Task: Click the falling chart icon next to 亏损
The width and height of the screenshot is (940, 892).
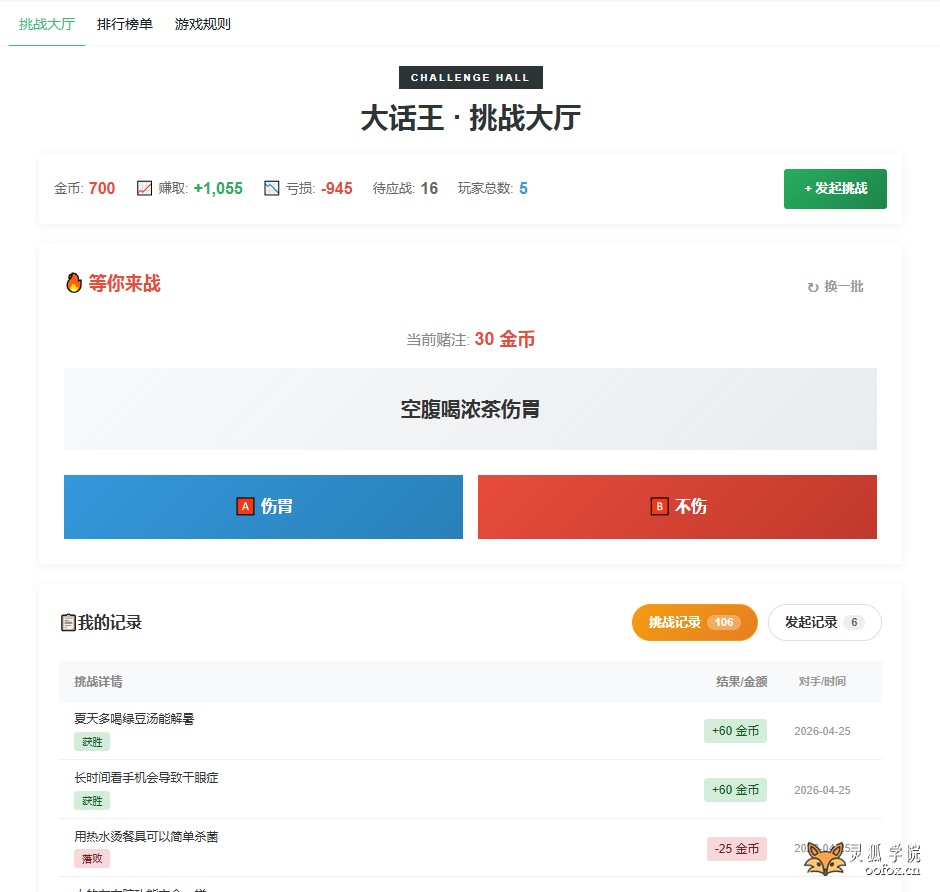Action: 272,188
